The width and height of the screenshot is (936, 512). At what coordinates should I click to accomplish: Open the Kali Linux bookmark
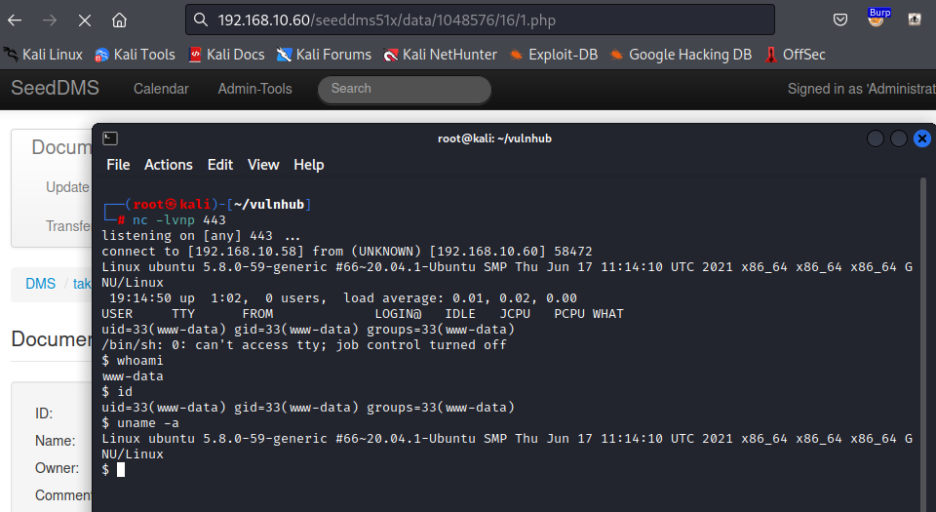(x=44, y=55)
